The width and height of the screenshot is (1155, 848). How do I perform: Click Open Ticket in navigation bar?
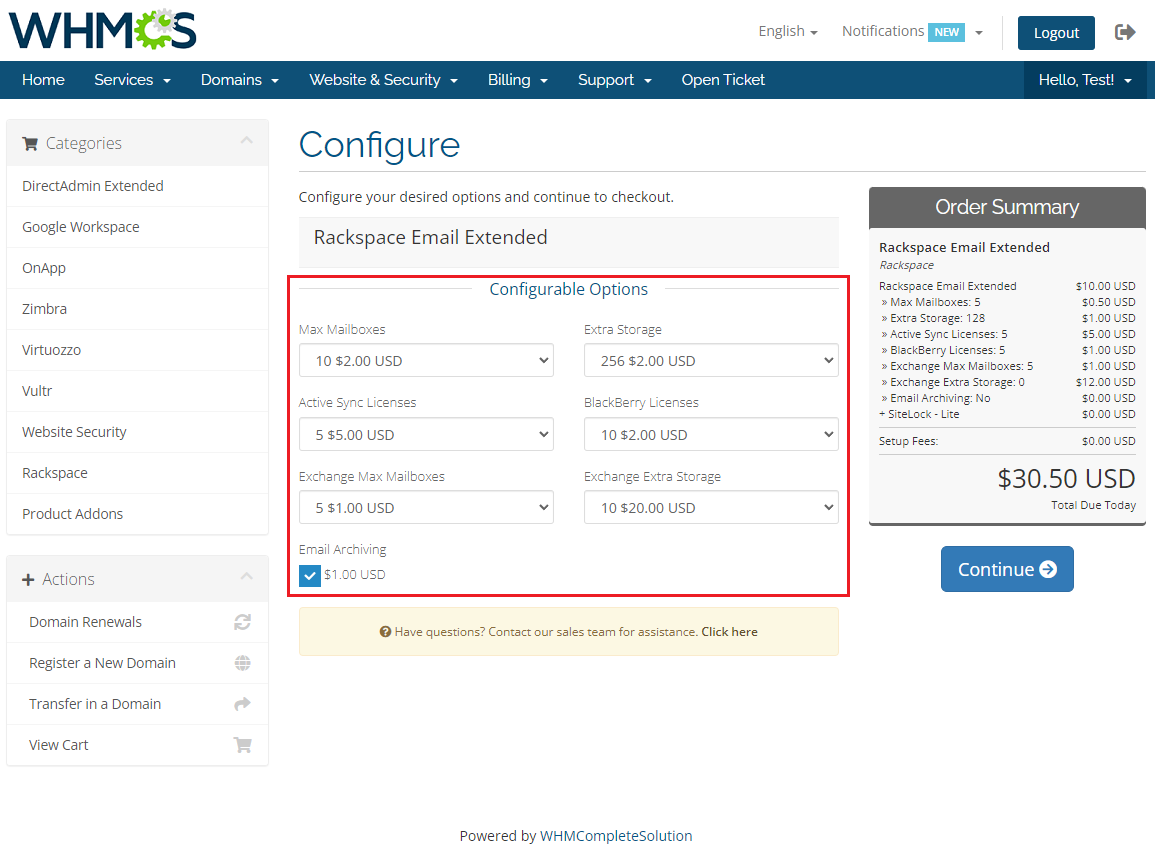tap(723, 80)
